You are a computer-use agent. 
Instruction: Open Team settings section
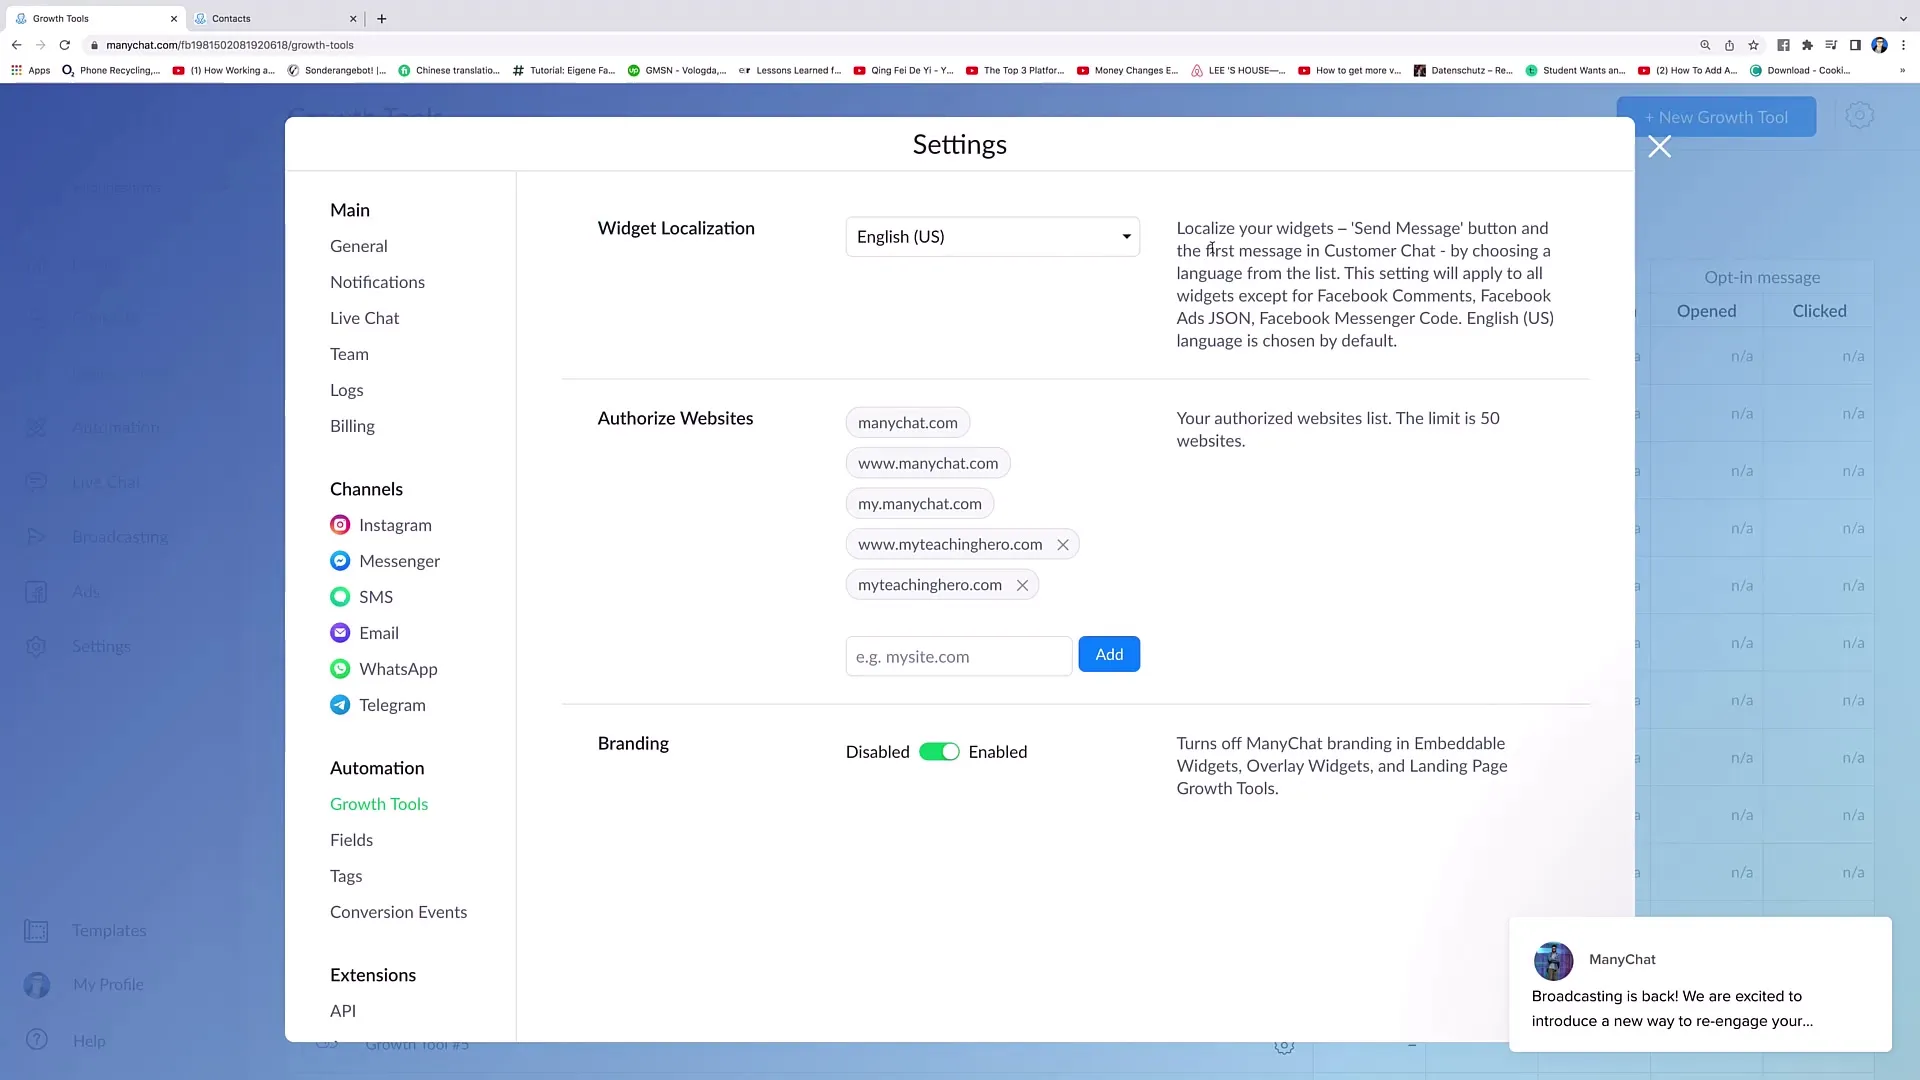click(349, 354)
